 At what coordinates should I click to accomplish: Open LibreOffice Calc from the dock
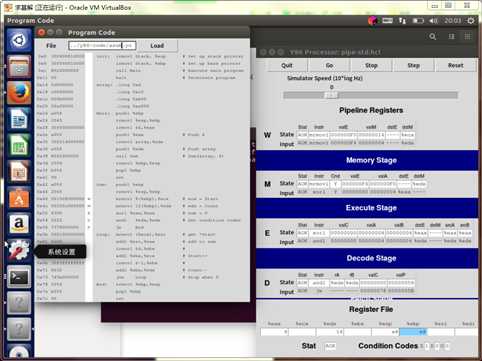coord(19,145)
